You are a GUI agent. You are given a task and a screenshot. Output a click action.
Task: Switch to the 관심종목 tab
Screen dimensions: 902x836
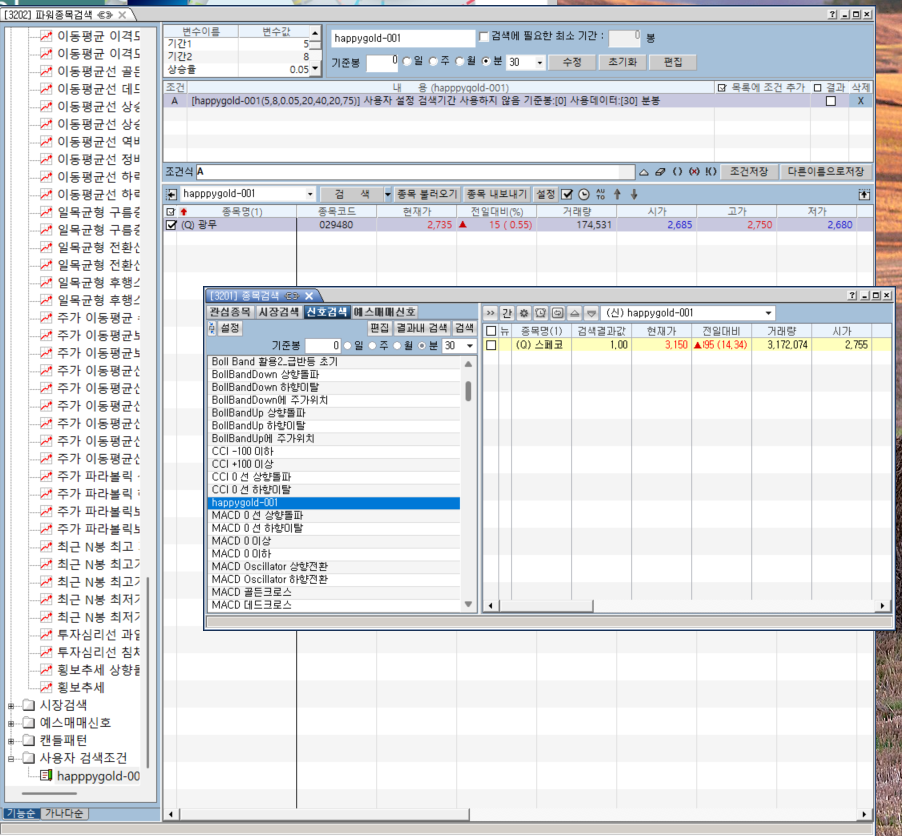[230, 312]
